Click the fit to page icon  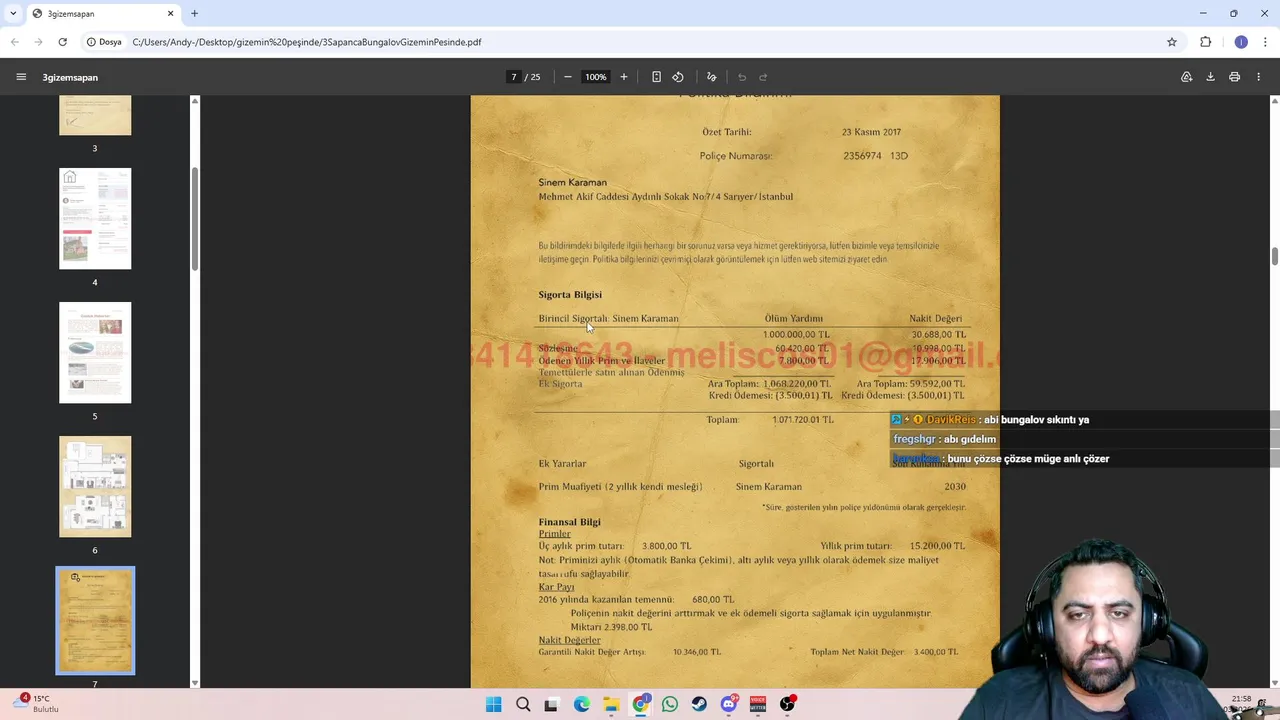[656, 77]
